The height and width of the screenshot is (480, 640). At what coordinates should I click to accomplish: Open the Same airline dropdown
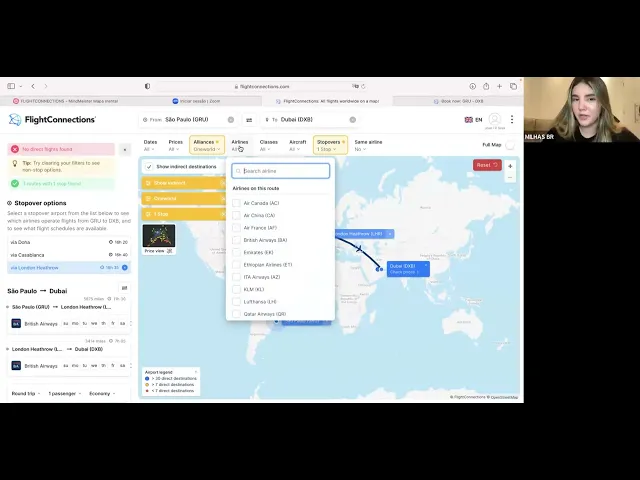[368, 145]
